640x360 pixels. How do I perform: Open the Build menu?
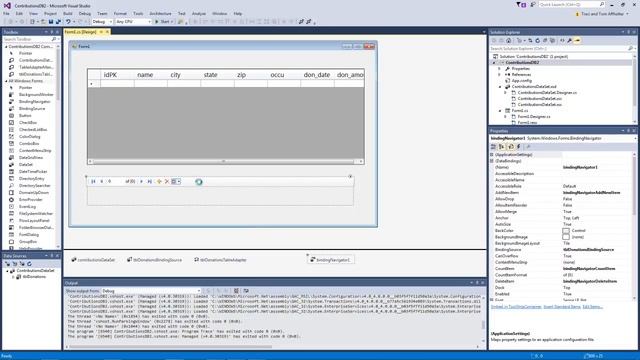pos(67,13)
